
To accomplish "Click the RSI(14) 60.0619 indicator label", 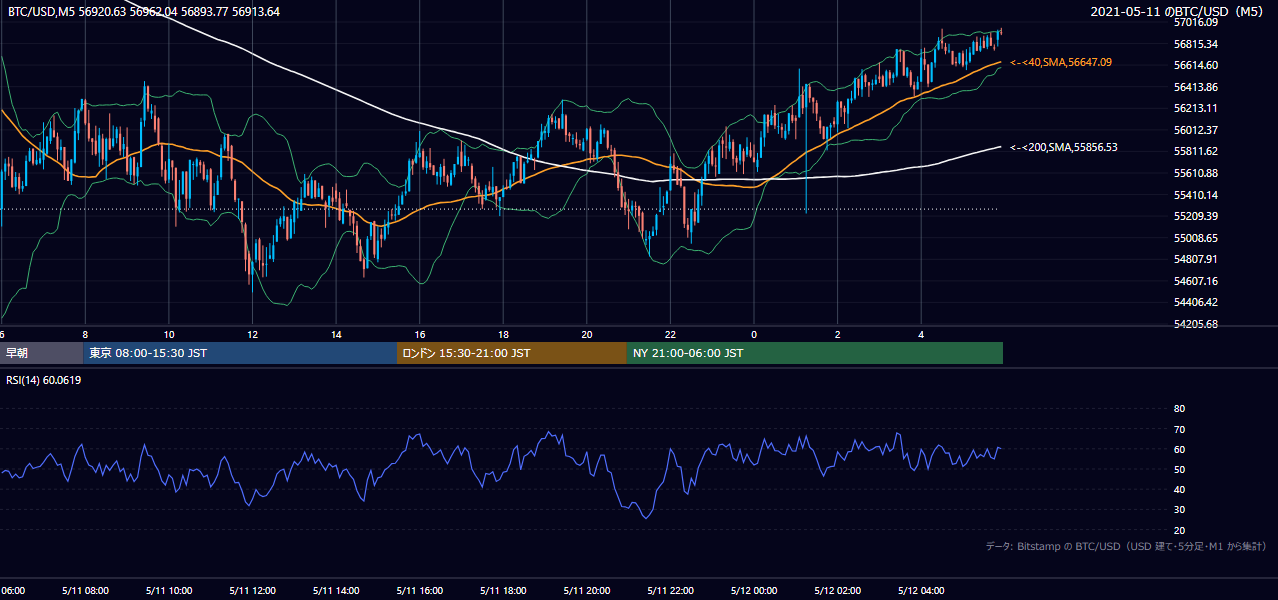I will [44, 379].
